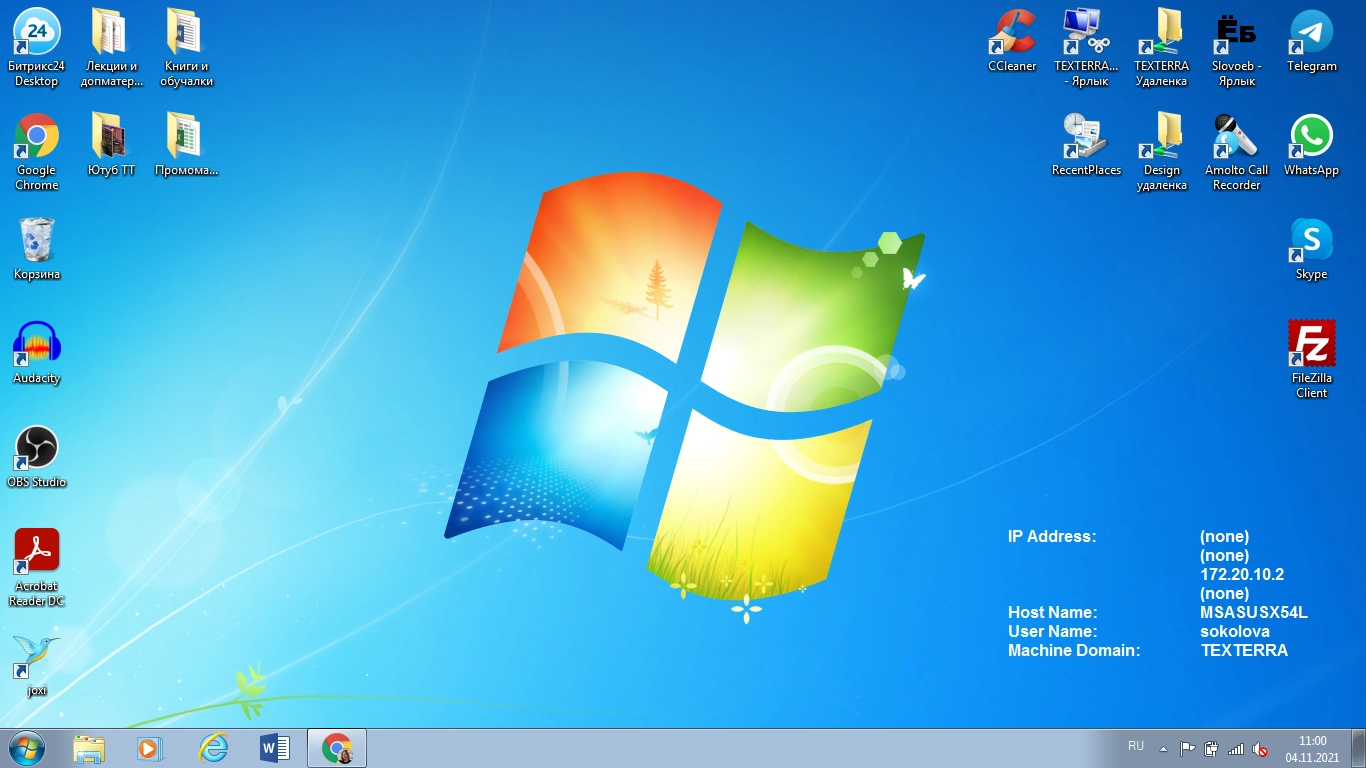Open Windows Explorer from the taskbar
Image resolution: width=1366 pixels, height=768 pixels.
(89, 748)
